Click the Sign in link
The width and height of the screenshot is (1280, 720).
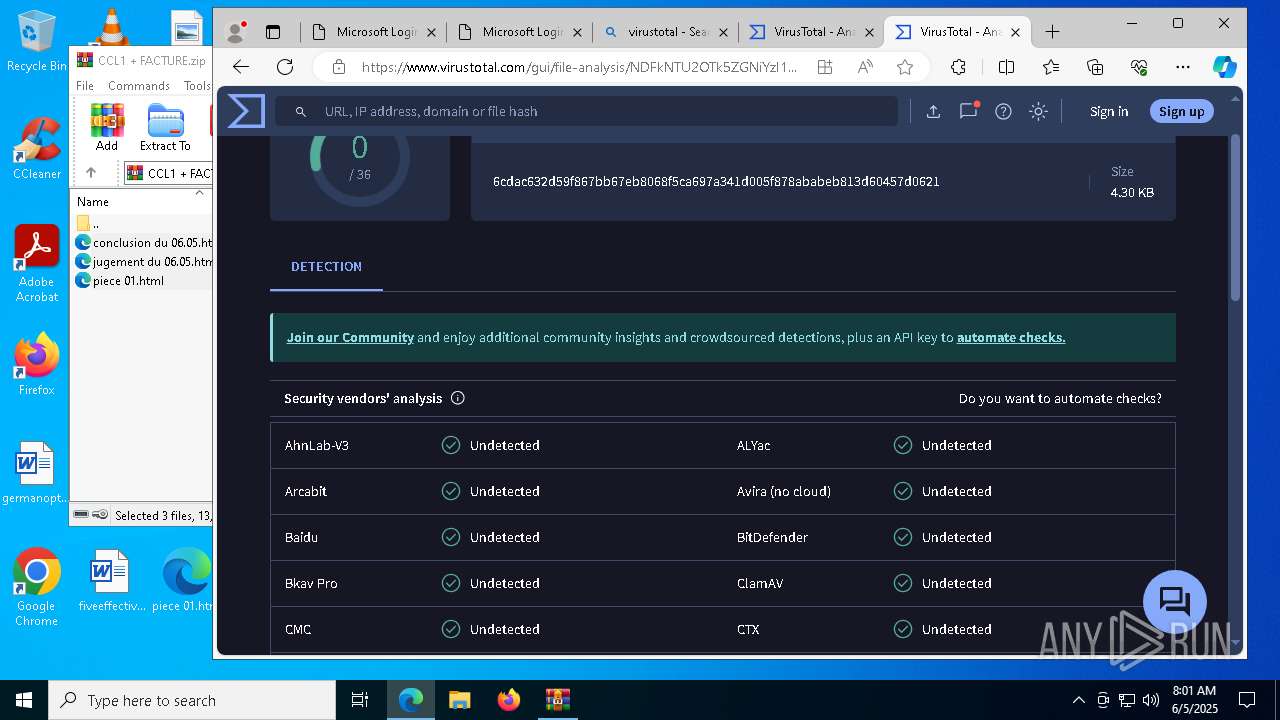[1109, 111]
